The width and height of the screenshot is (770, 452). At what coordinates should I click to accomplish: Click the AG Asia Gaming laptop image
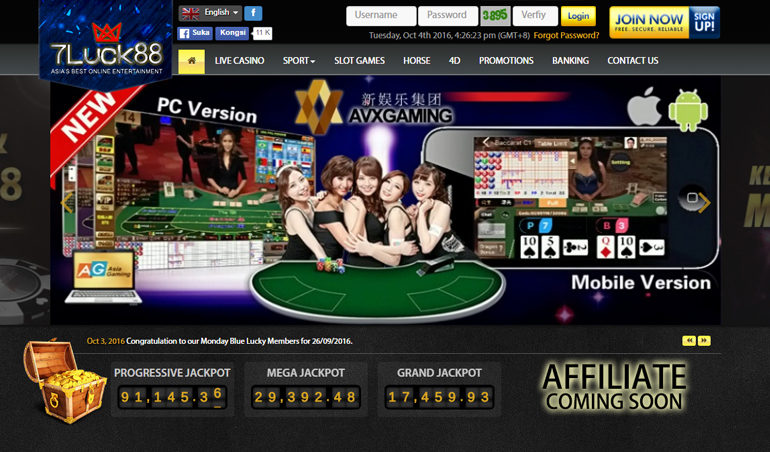(x=104, y=277)
